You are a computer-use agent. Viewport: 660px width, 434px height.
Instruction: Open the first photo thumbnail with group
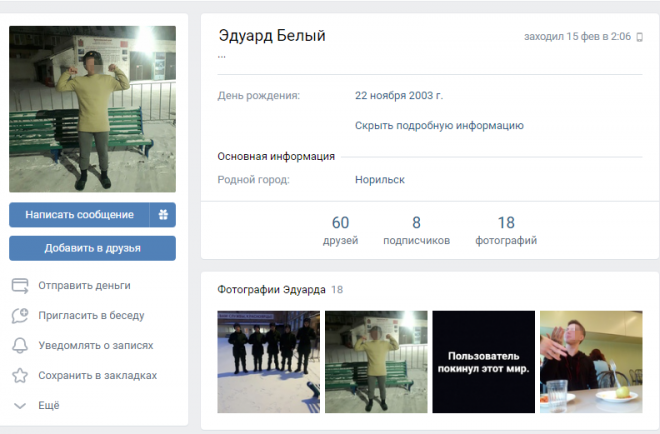[x=269, y=361]
